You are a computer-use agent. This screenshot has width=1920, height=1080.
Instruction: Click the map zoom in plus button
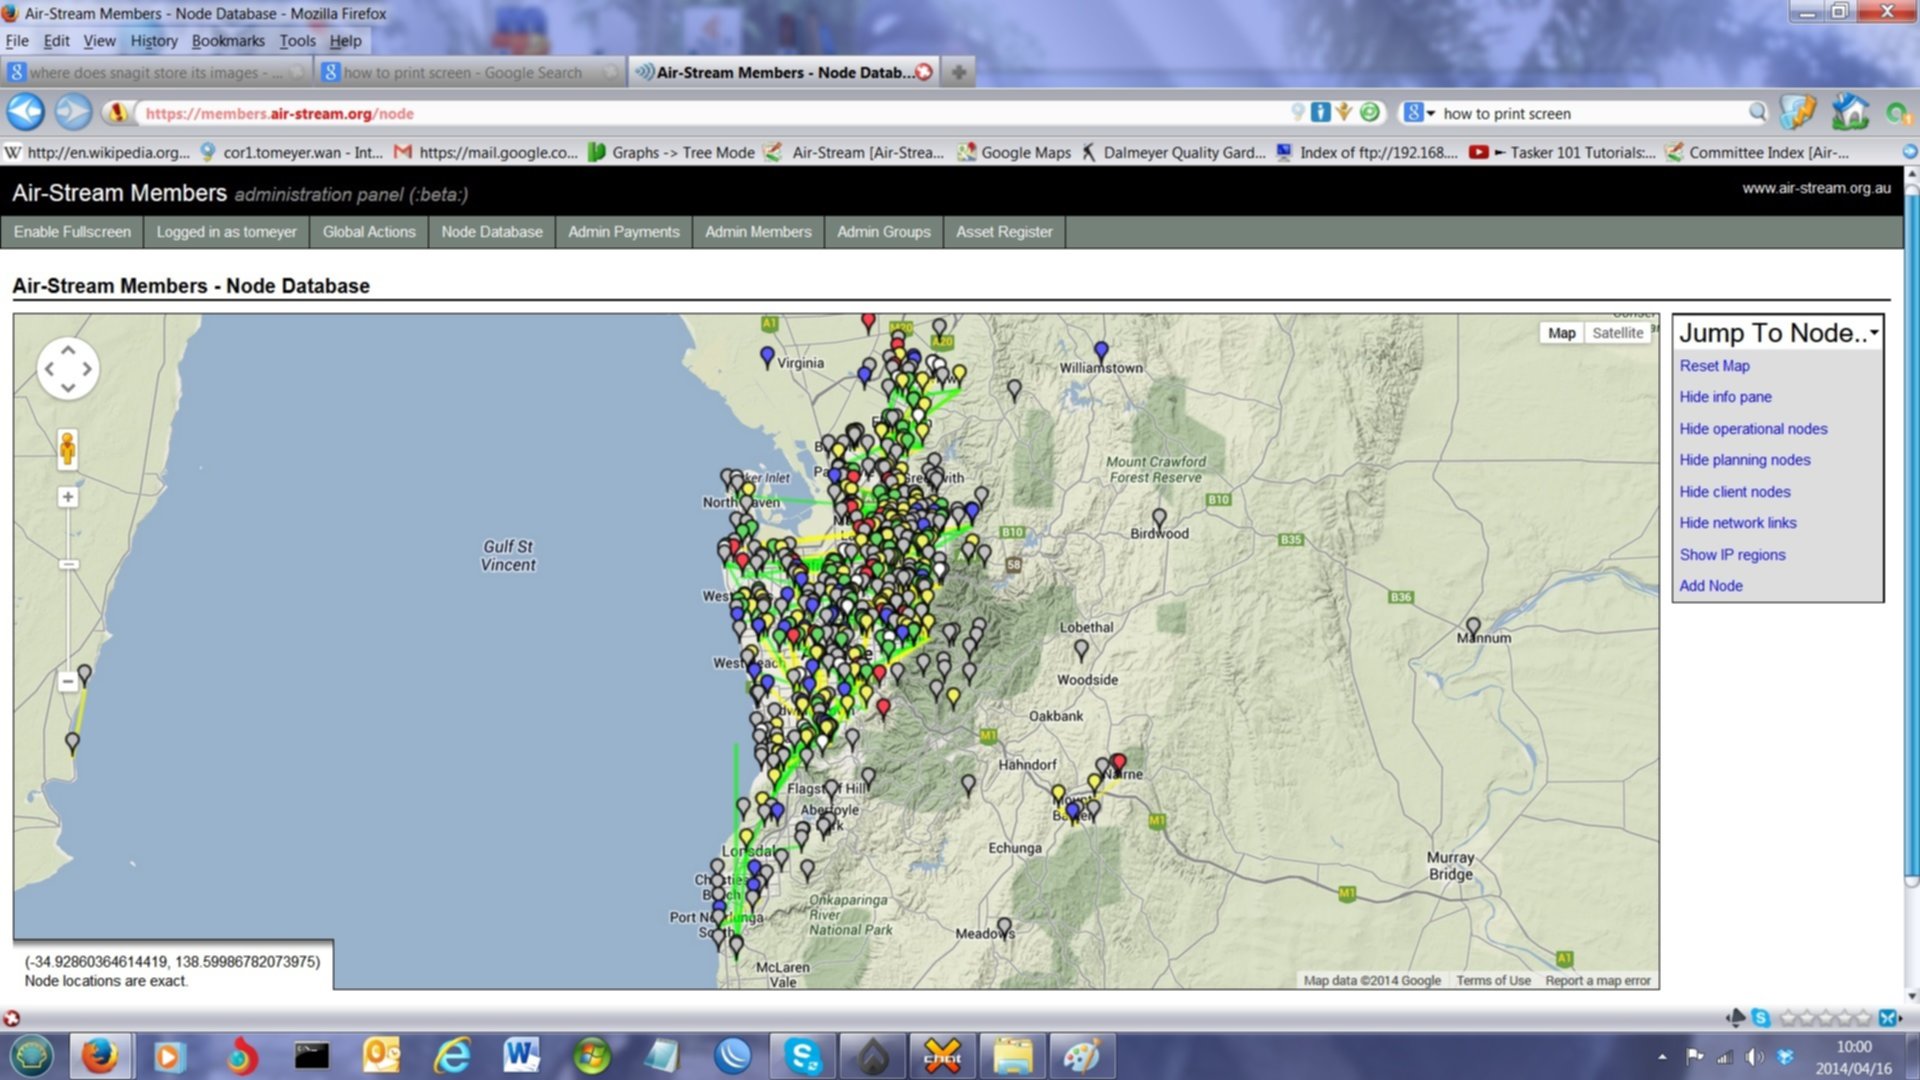point(67,497)
